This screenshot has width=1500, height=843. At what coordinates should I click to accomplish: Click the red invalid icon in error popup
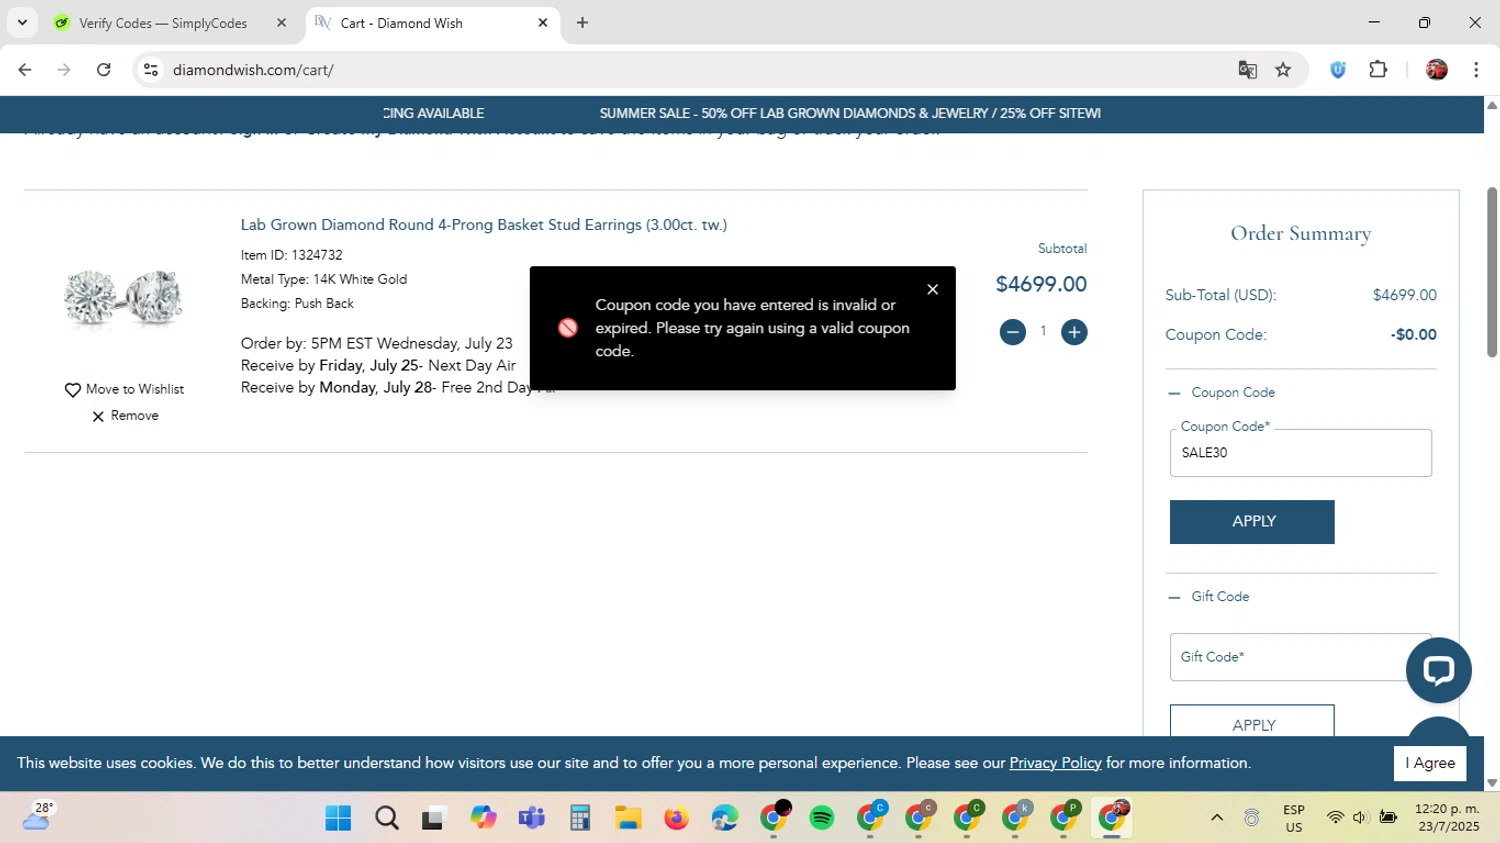pyautogui.click(x=568, y=328)
